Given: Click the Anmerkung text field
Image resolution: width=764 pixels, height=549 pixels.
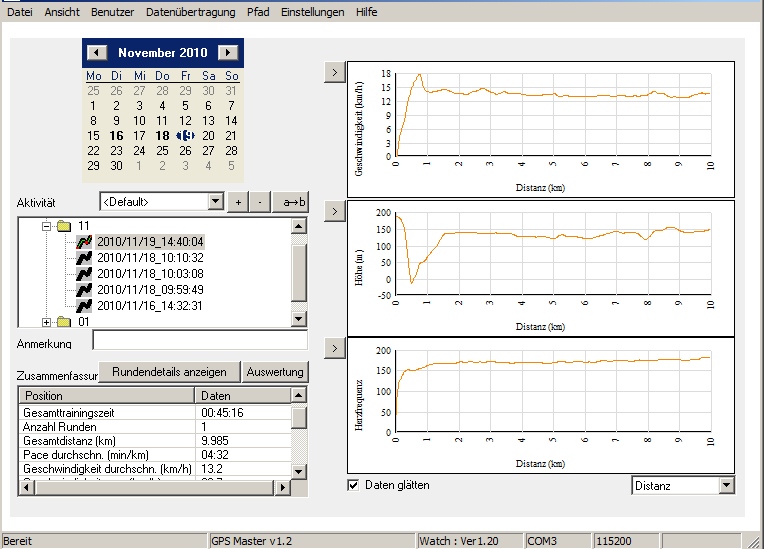Looking at the screenshot, I should click(x=199, y=342).
